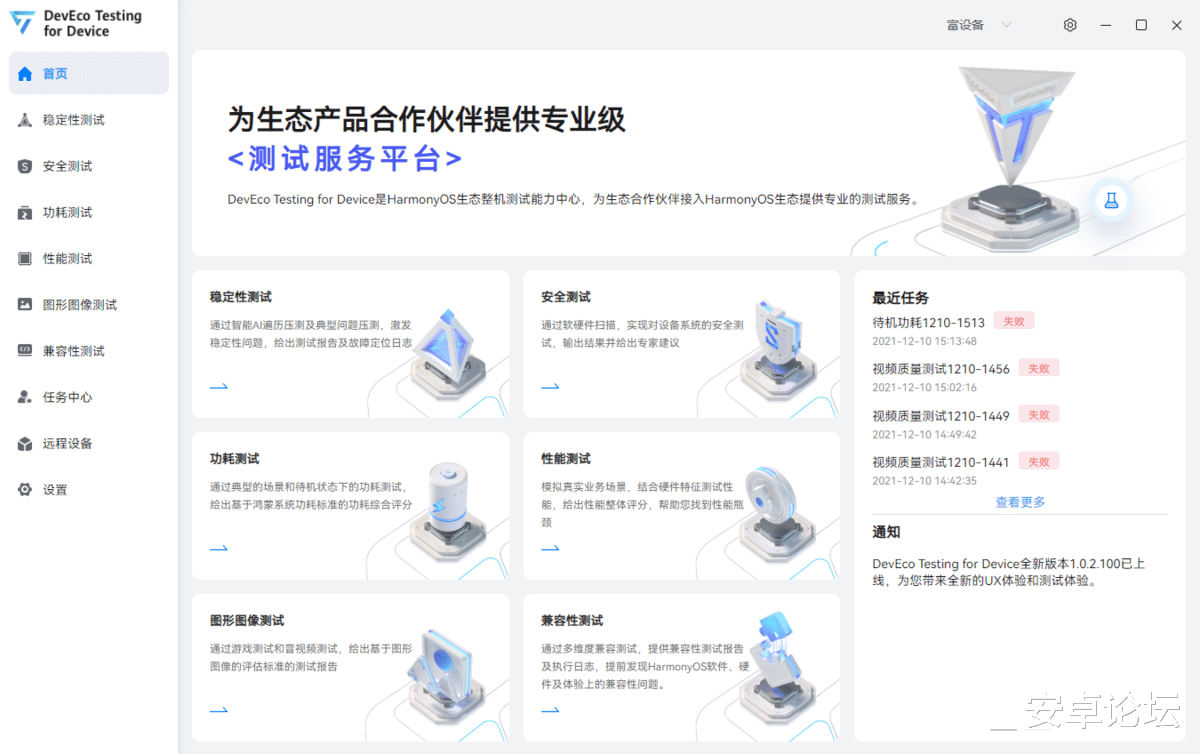The image size is (1200, 754).
Task: Click the timestamp 2021-12-10 14:42:35
Action: click(x=924, y=481)
